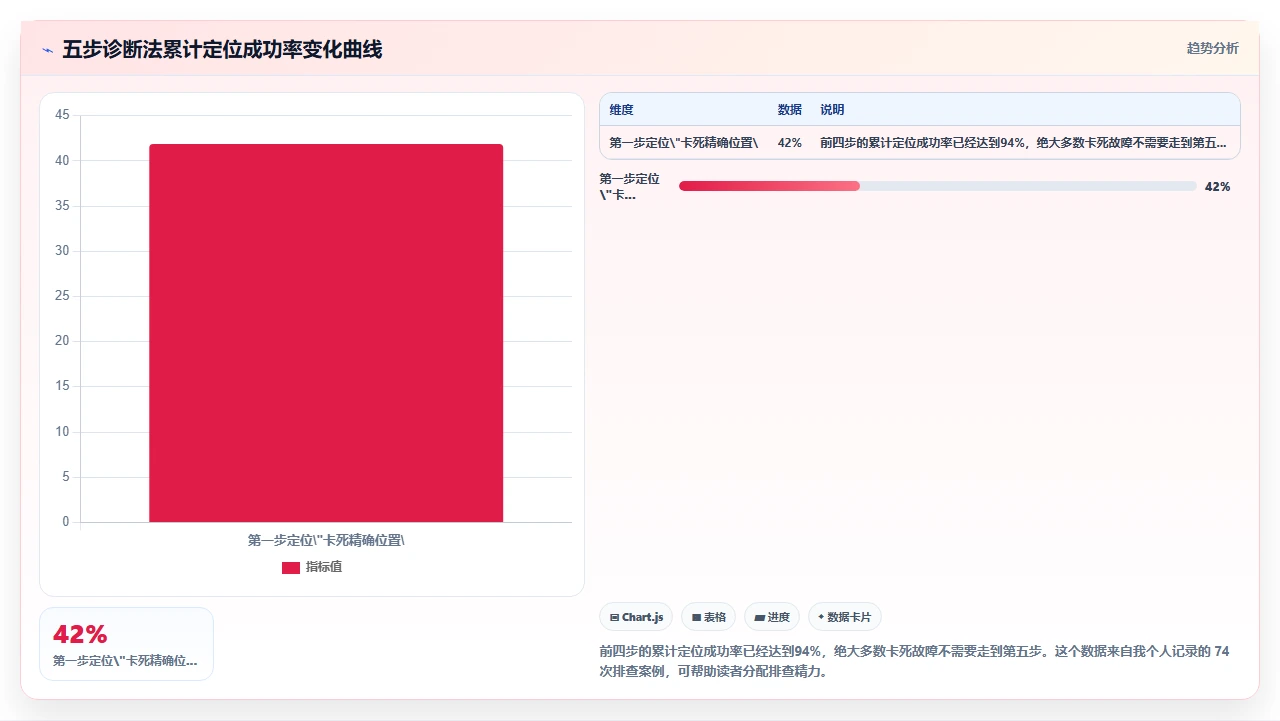
Task: Click the 五步诊断法 chart title
Action: (222, 50)
